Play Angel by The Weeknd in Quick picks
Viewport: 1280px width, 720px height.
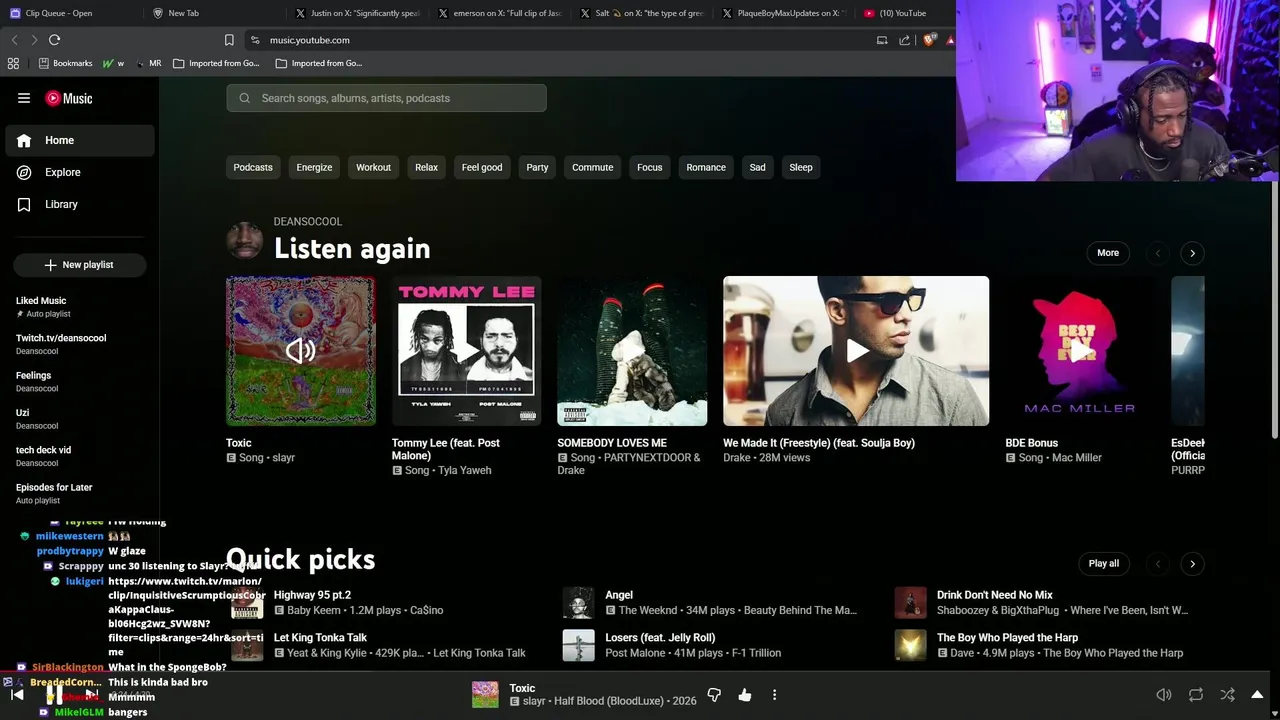coord(578,603)
